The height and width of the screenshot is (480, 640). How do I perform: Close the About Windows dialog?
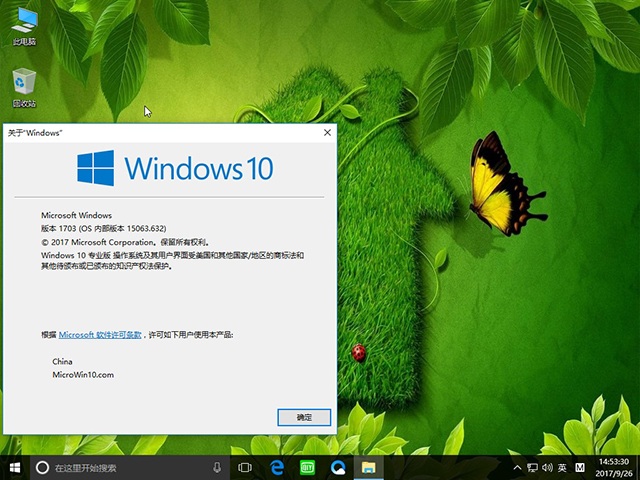point(327,133)
